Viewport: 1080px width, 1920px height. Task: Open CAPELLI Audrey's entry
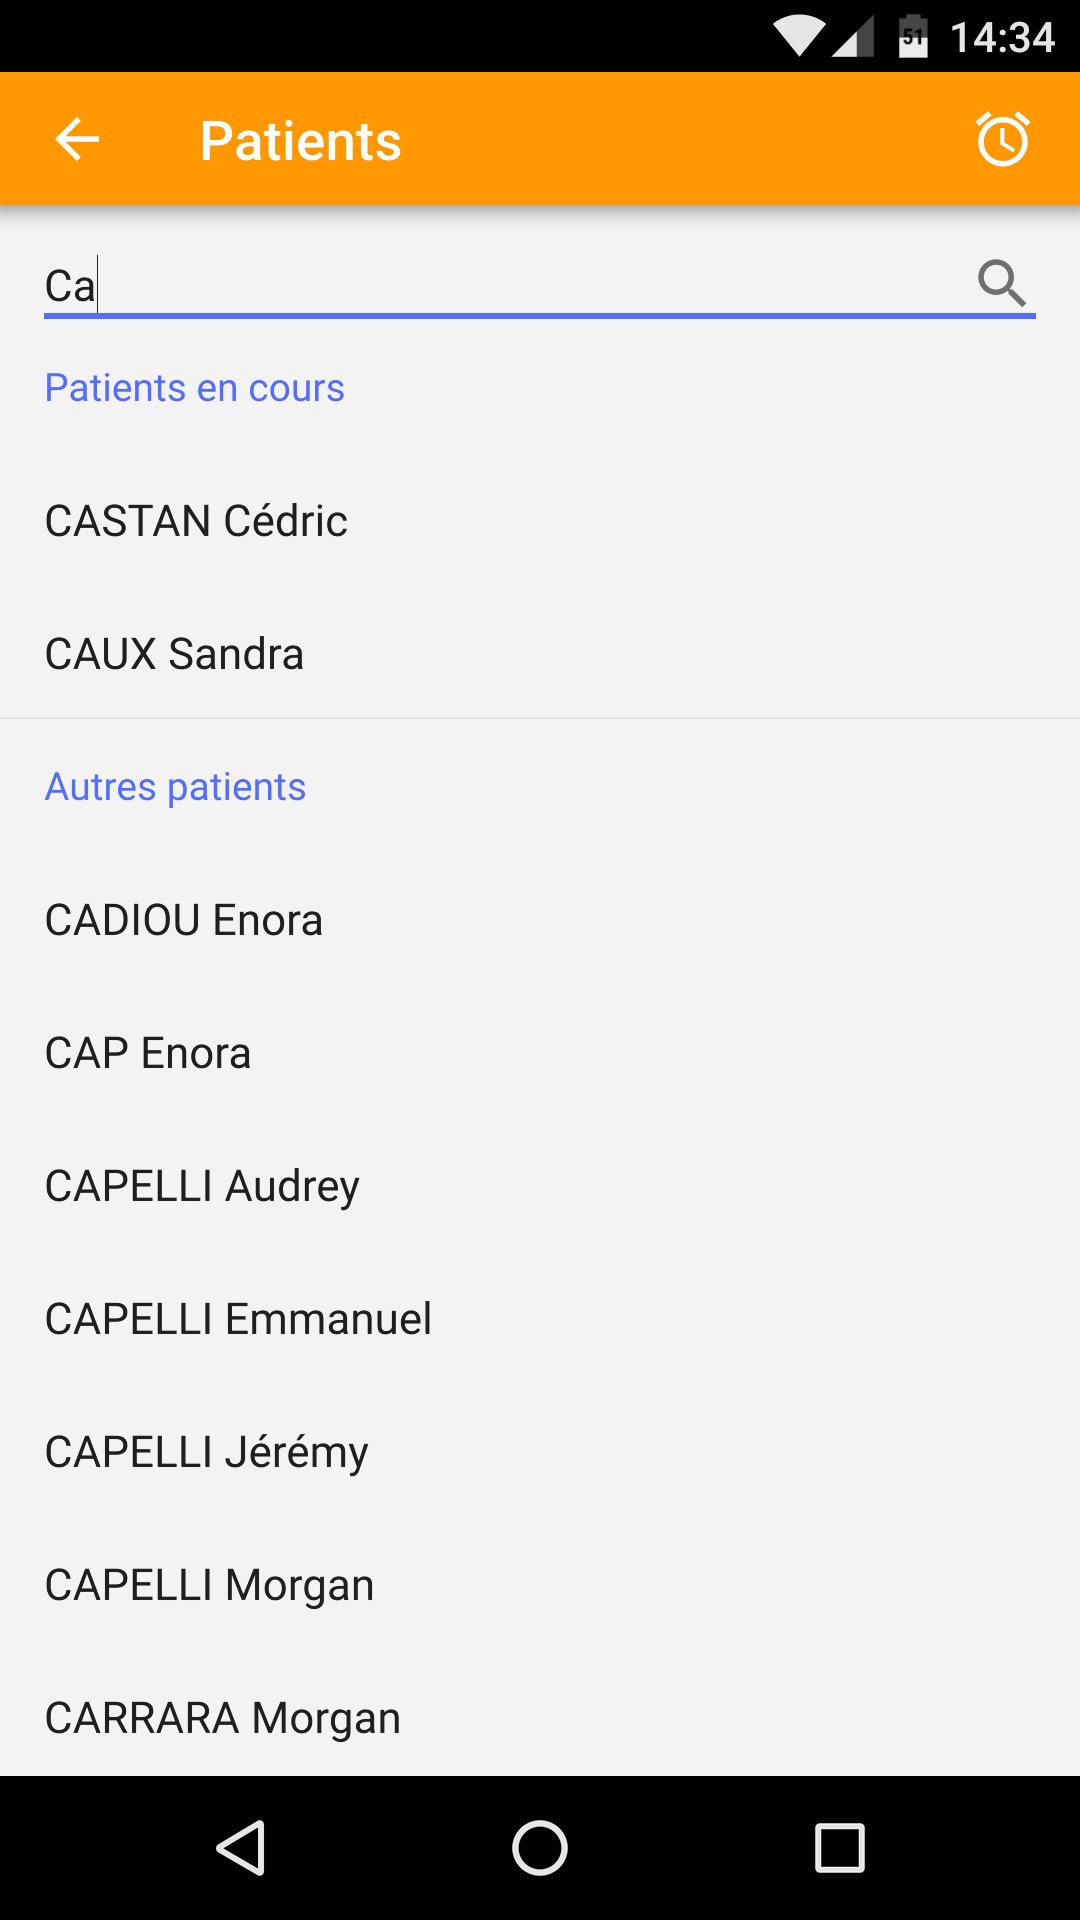202,1186
